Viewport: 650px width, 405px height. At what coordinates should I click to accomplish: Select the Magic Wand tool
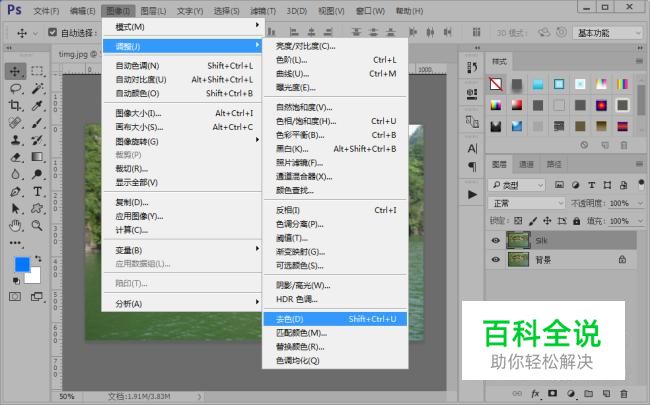[x=37, y=88]
